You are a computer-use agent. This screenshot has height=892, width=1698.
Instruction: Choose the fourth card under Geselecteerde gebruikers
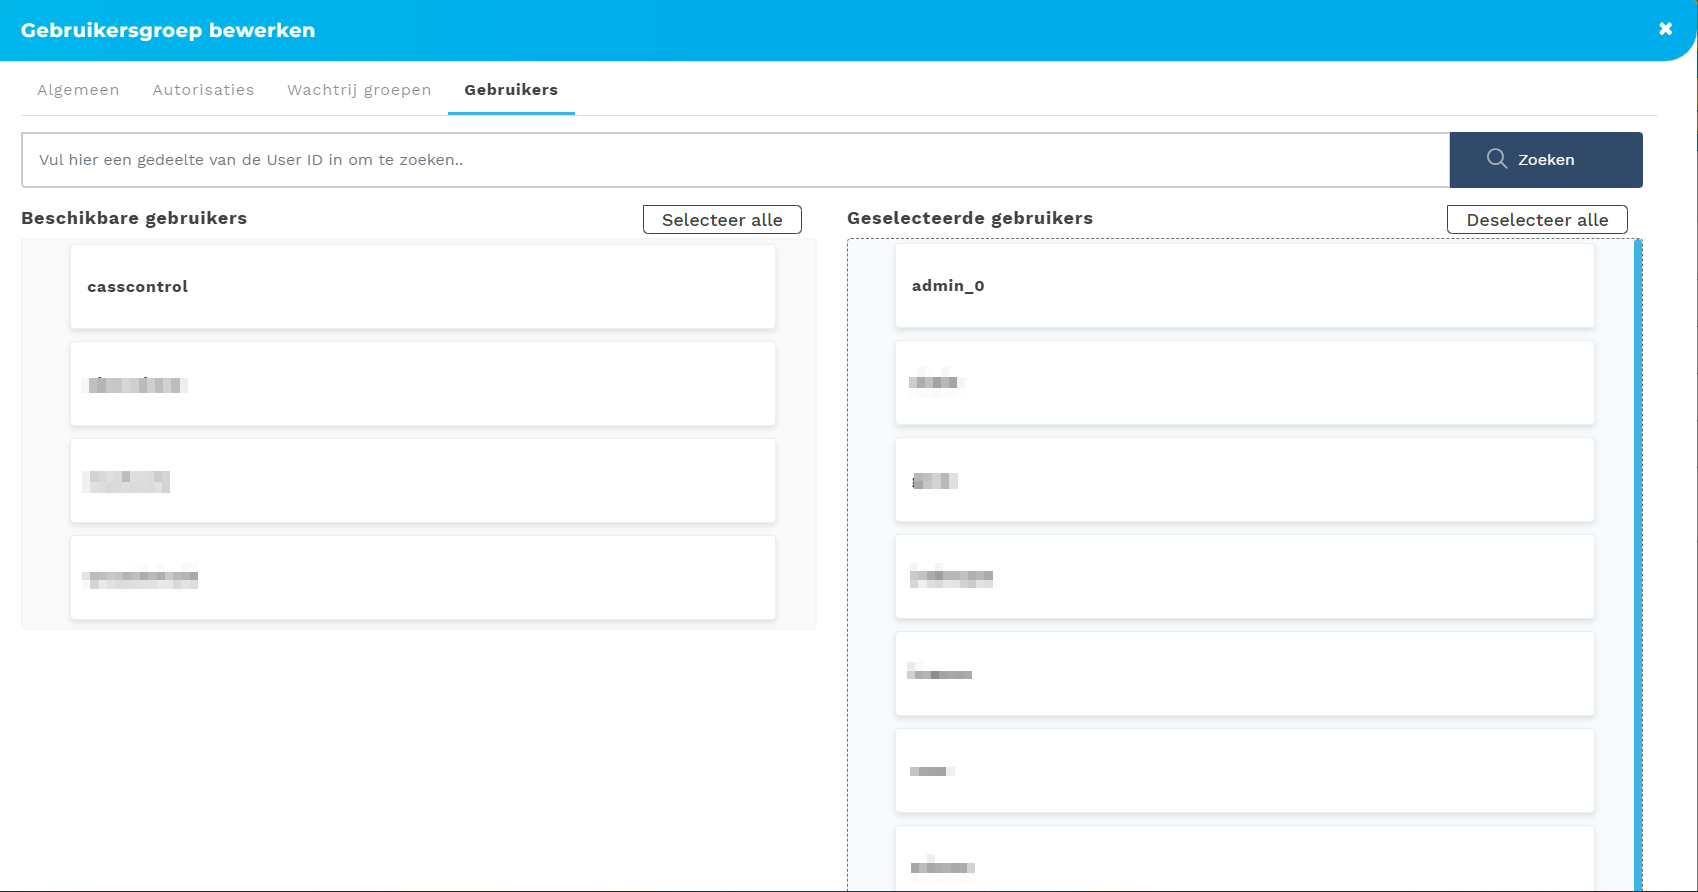(x=1244, y=577)
